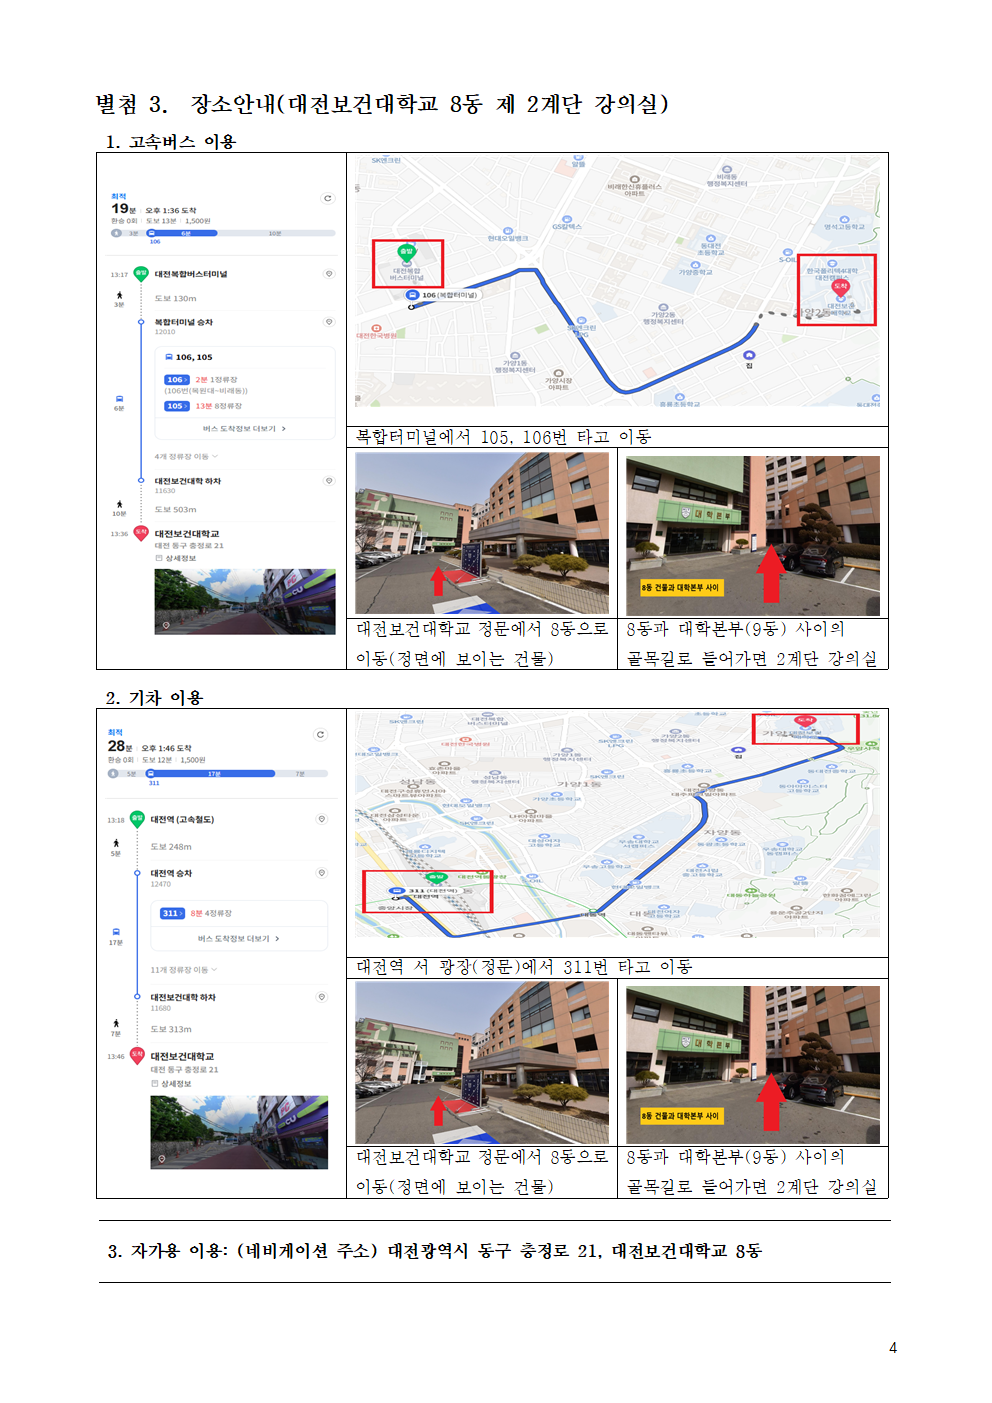This screenshot has height=1403, width=992.
Task: Open street-view thumbnail in the 19분 route panel
Action: tap(245, 602)
